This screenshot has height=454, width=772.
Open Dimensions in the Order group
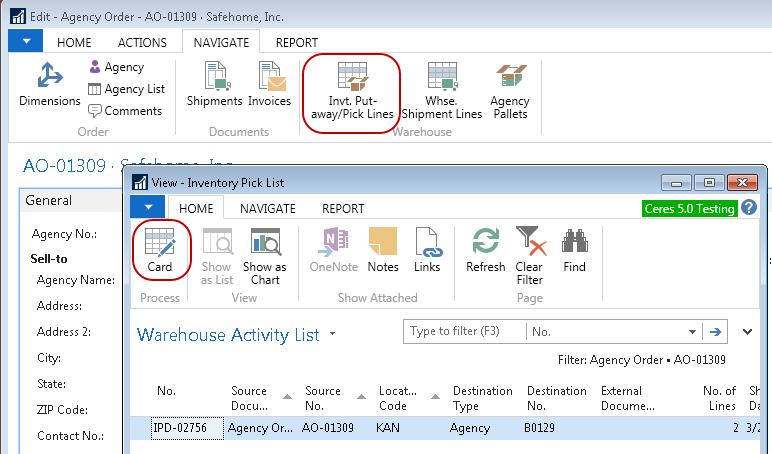point(49,86)
